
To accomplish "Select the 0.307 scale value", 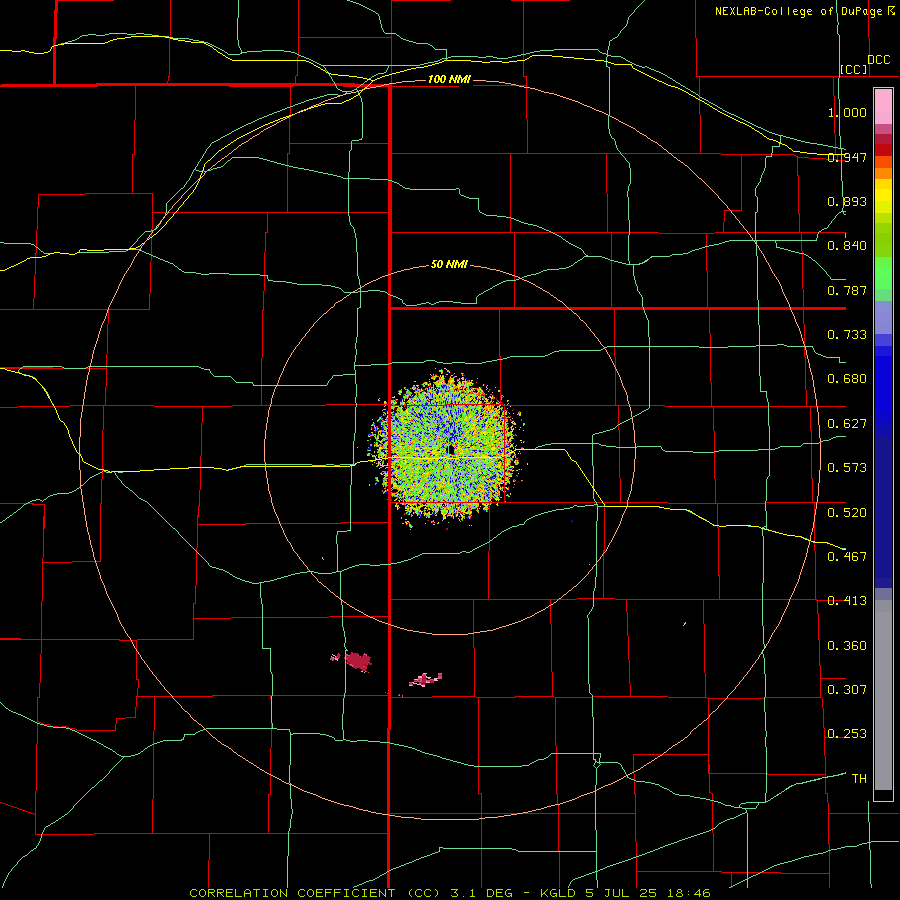I will click(847, 689).
